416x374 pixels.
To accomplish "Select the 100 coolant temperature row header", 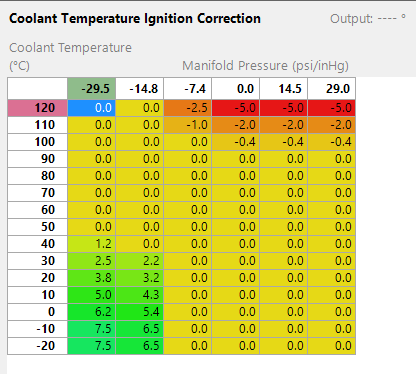I will click(x=38, y=142).
